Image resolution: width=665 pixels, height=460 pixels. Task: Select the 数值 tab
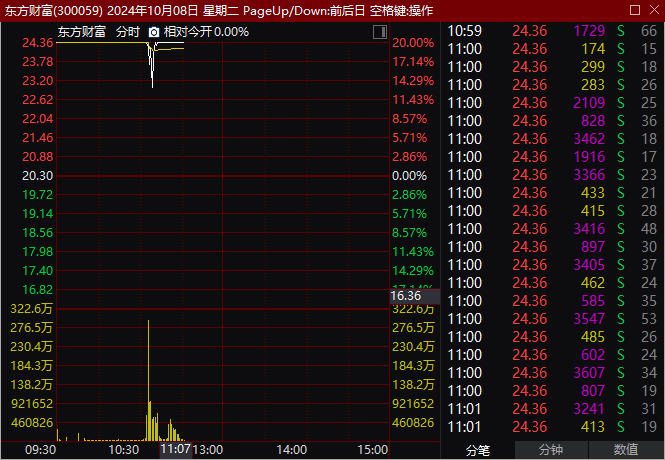point(626,451)
